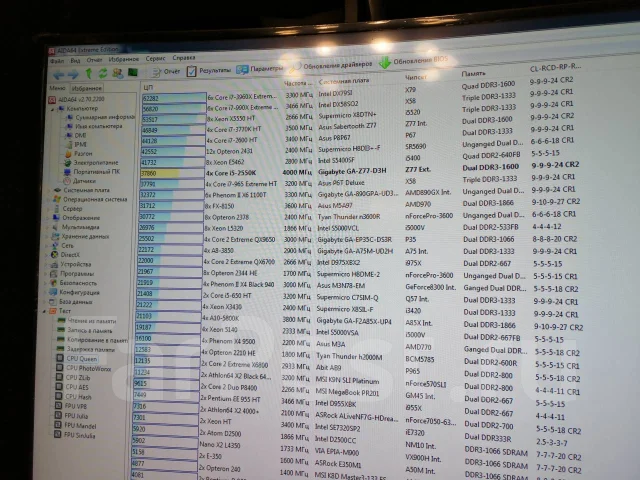Select the CPU Queen benchmark
This screenshot has width=640, height=480.
click(x=77, y=359)
